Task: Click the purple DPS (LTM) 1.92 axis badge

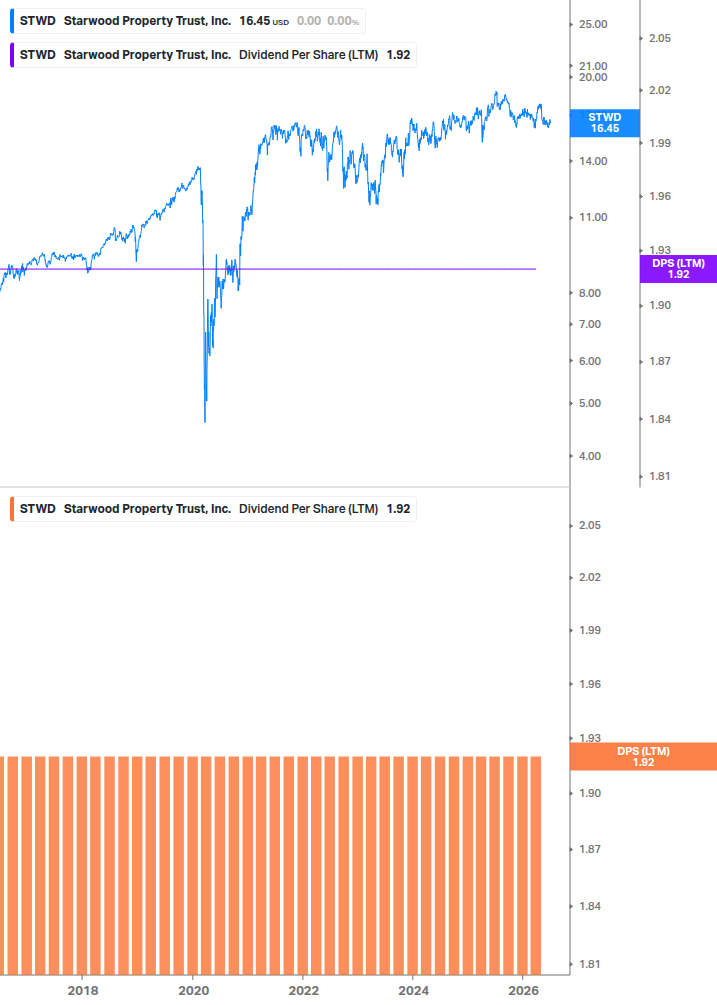Action: 679,269
